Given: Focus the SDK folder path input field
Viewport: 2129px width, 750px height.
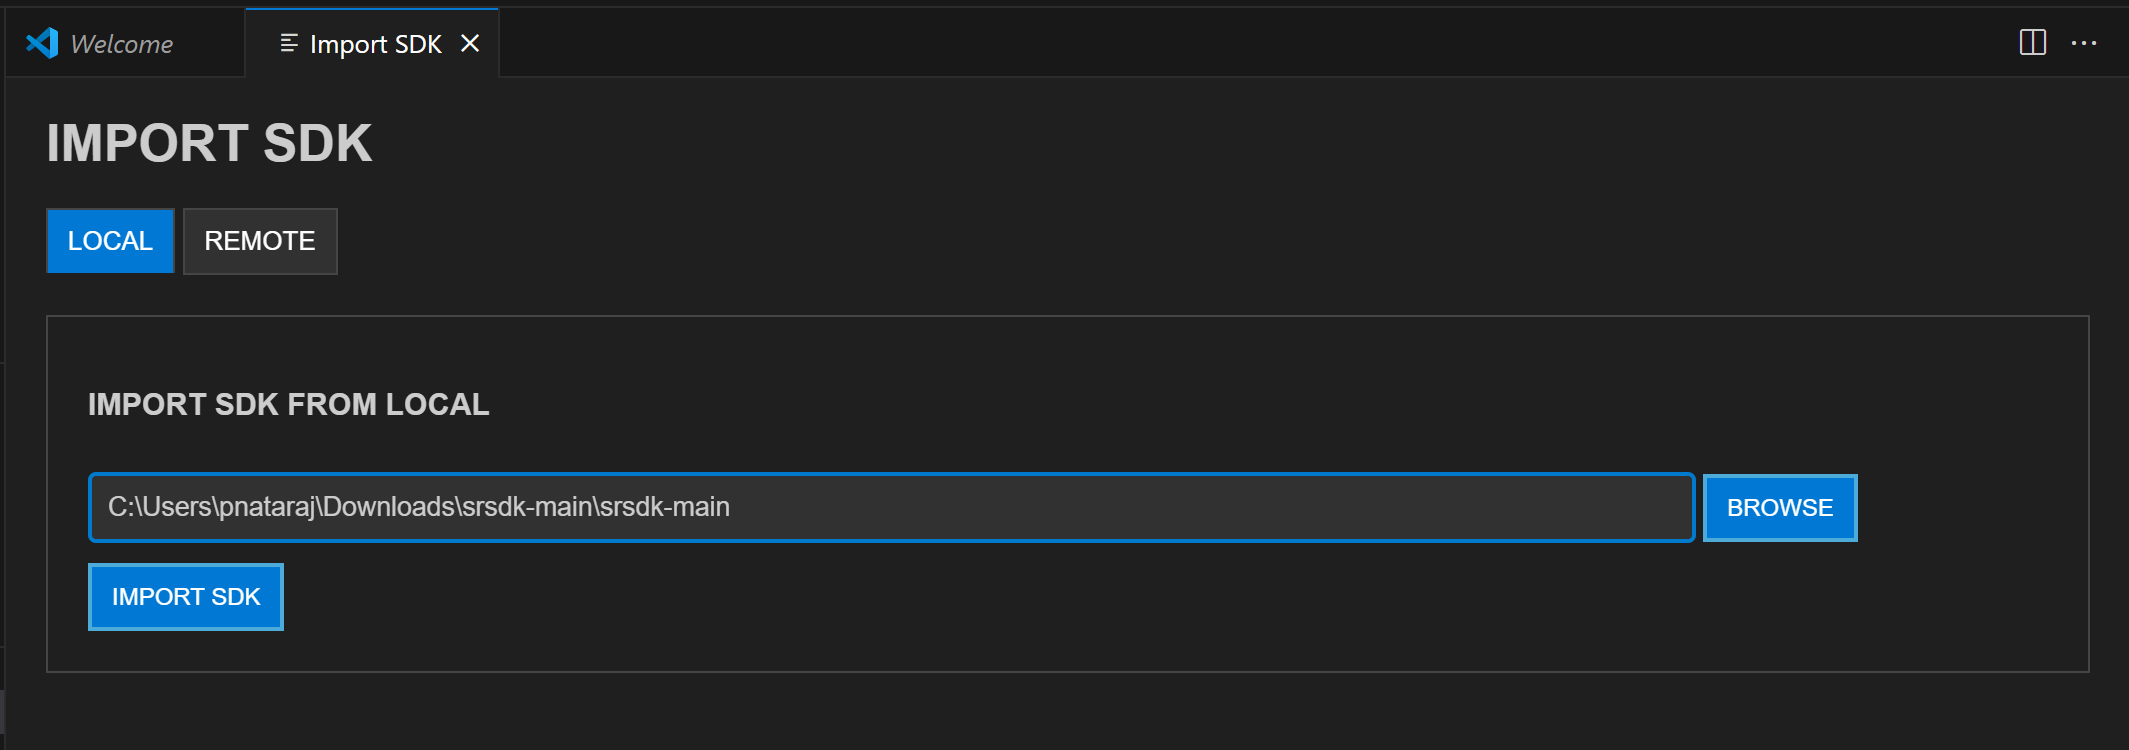Looking at the screenshot, I should [1200, 507].
